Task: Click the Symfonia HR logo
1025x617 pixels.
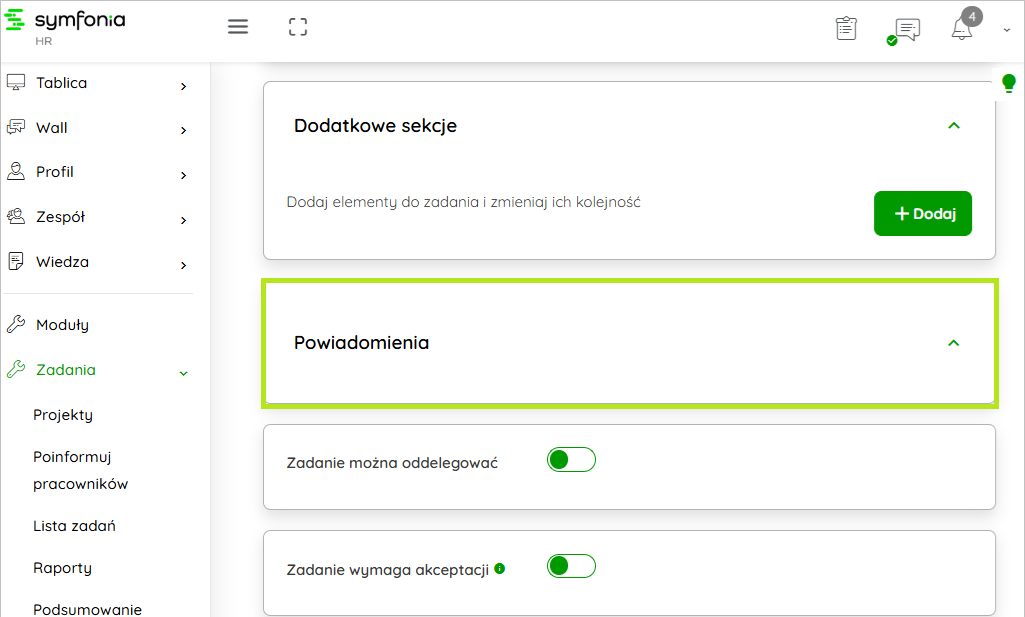Action: point(66,27)
